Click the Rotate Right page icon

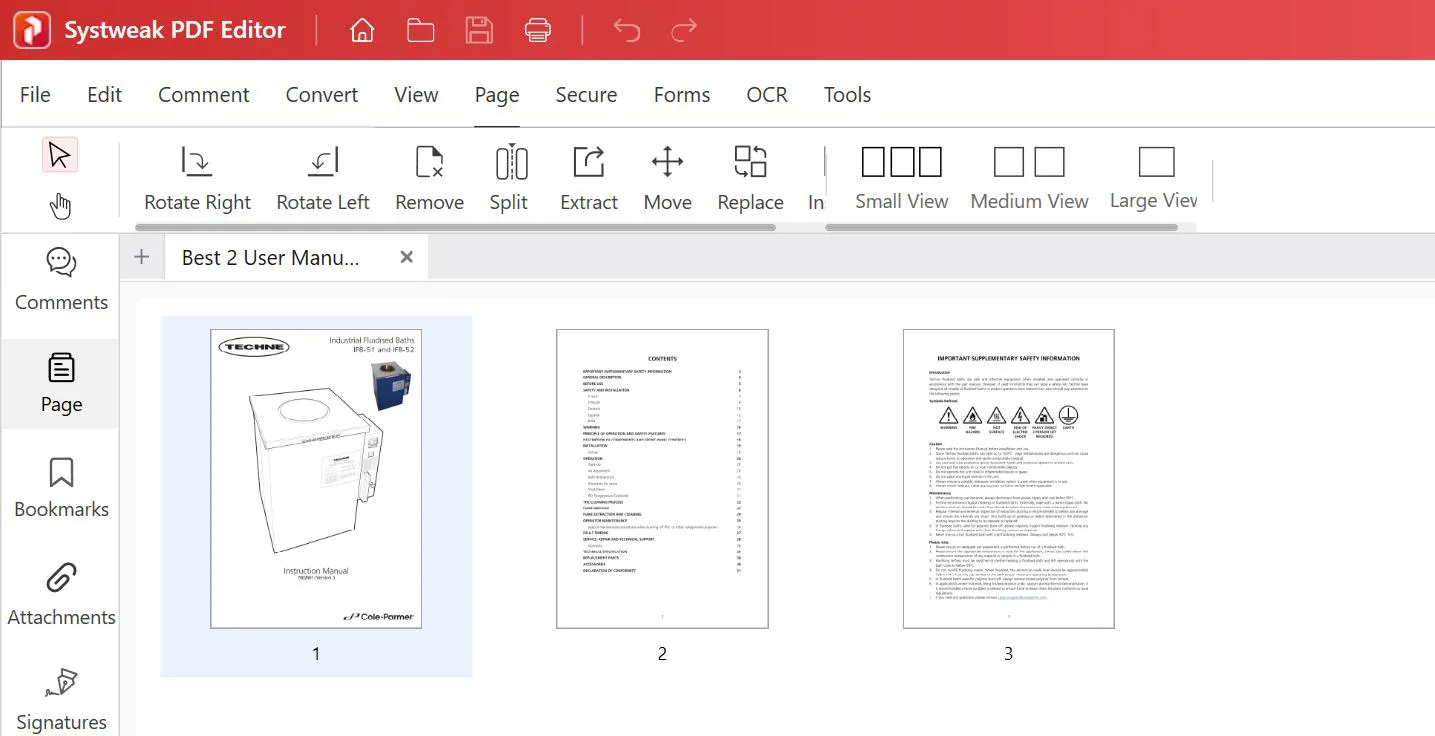197,163
